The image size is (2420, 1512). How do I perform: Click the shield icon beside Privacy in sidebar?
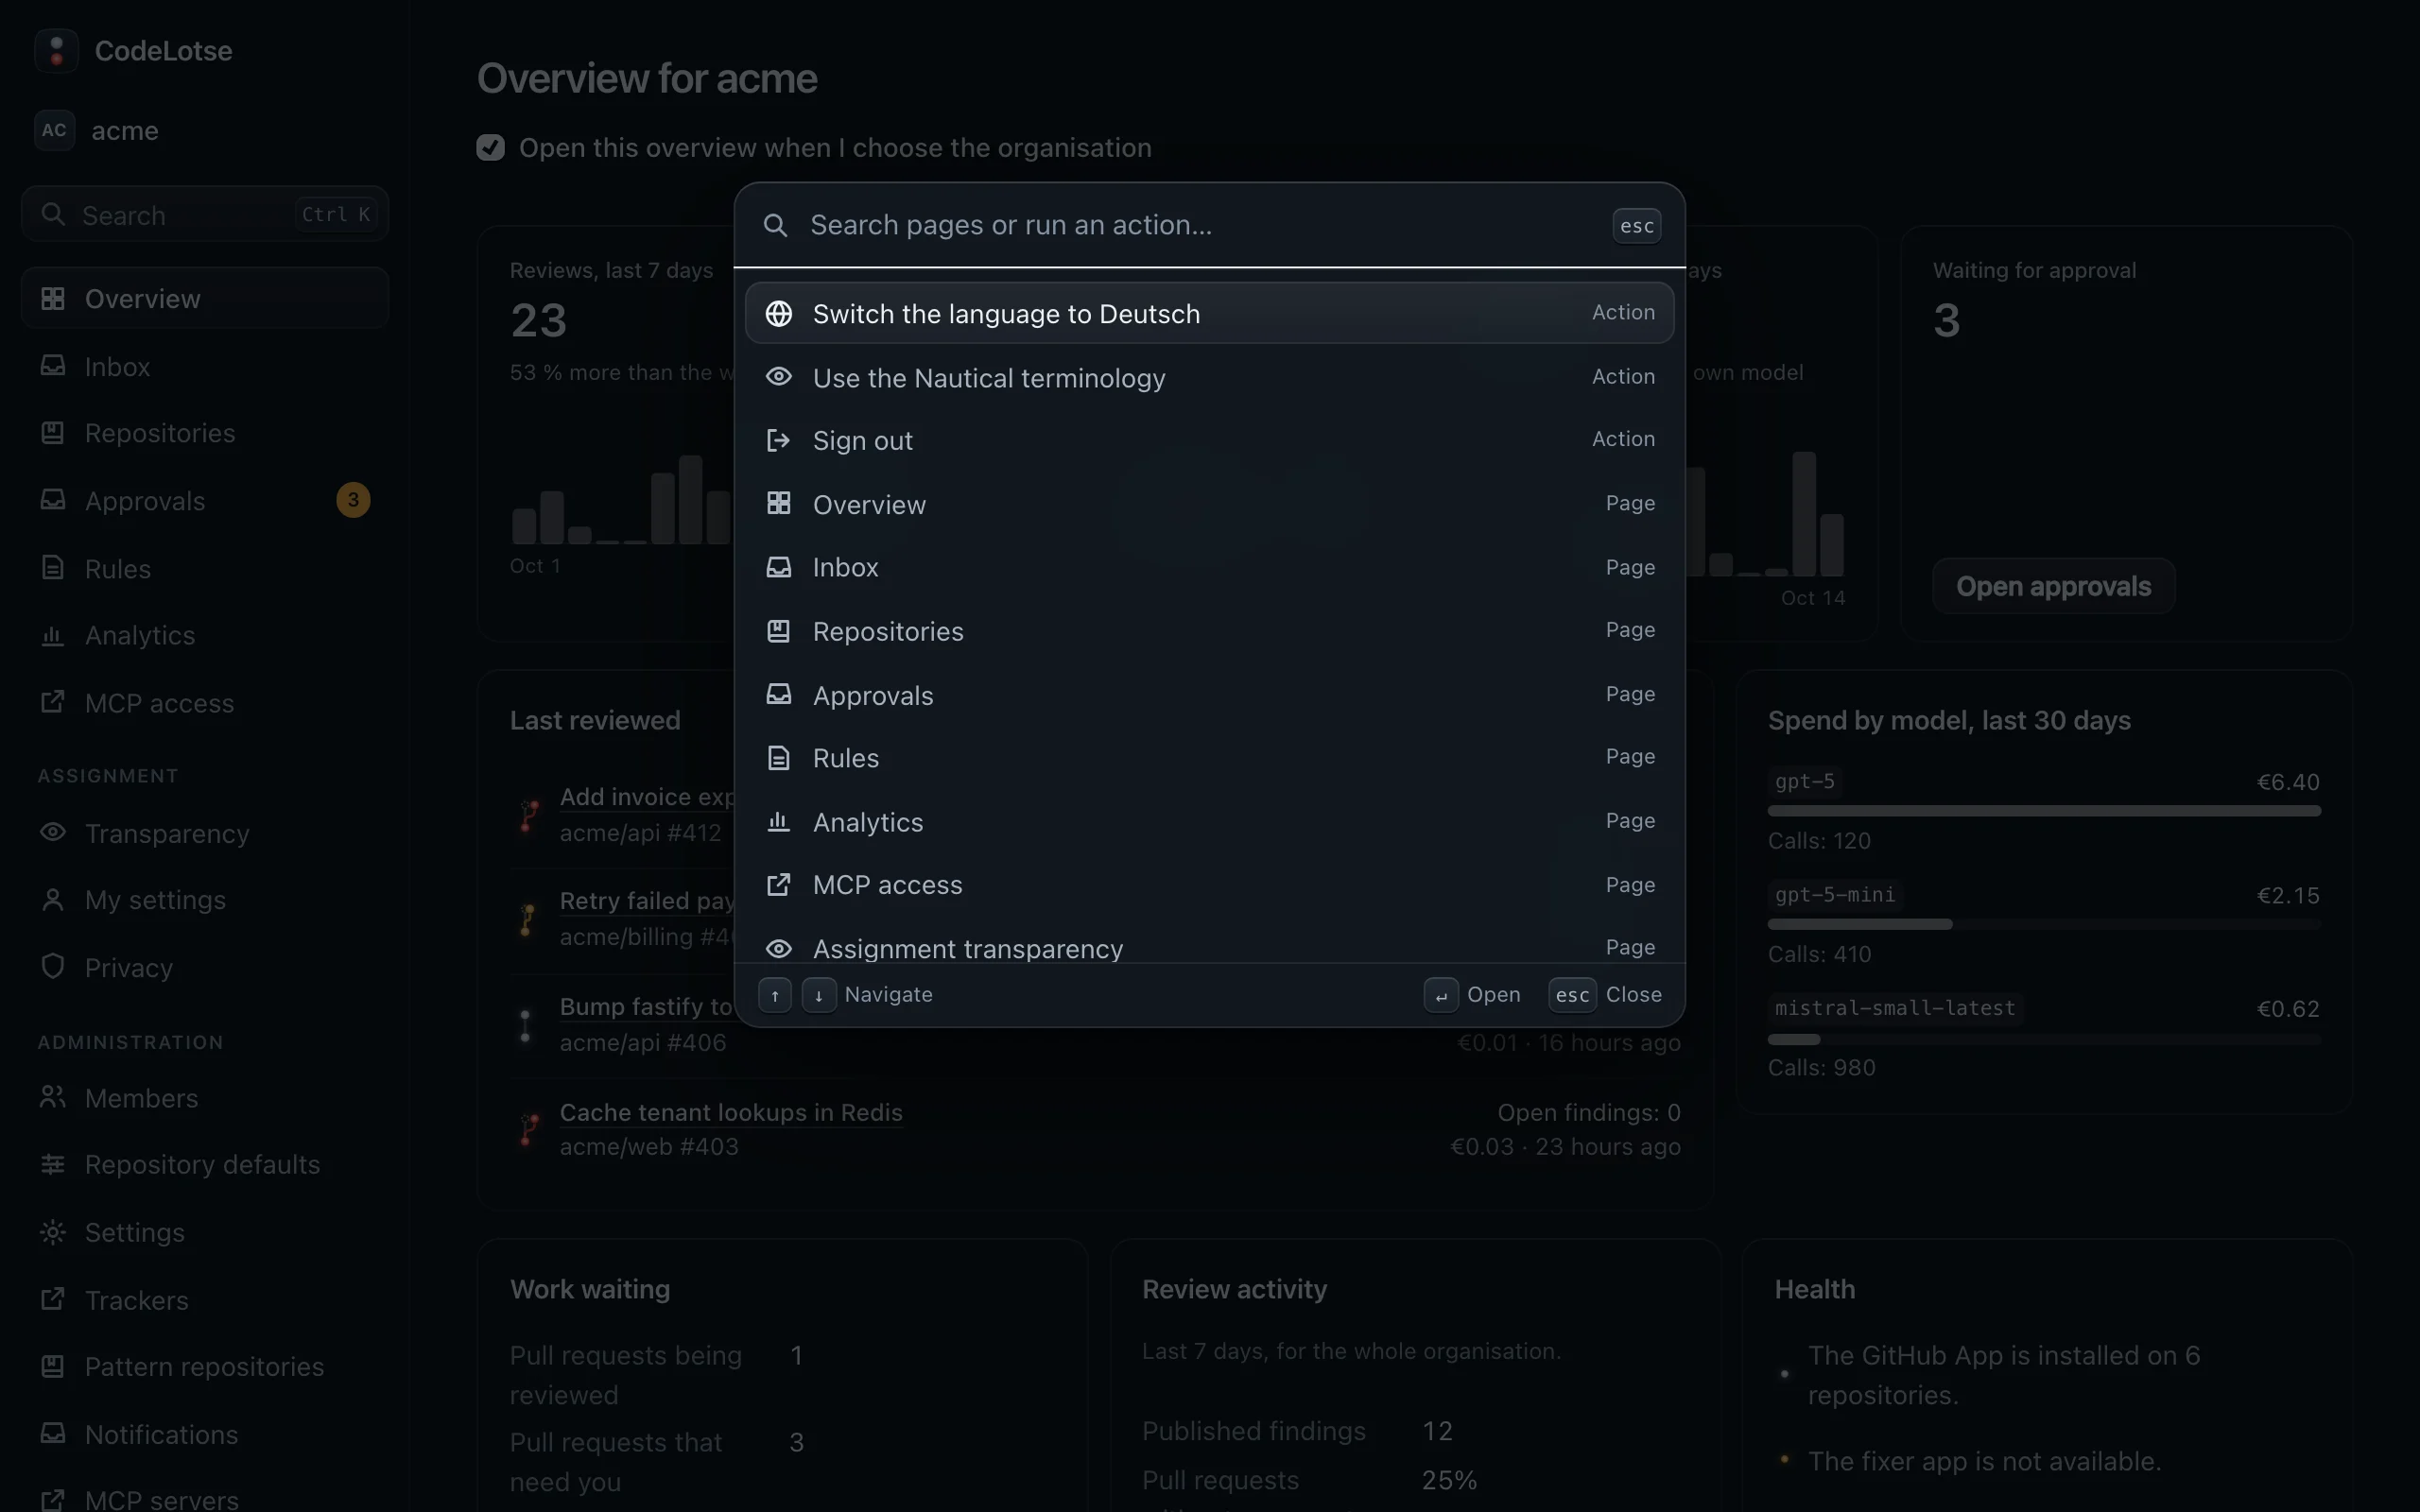coord(53,966)
